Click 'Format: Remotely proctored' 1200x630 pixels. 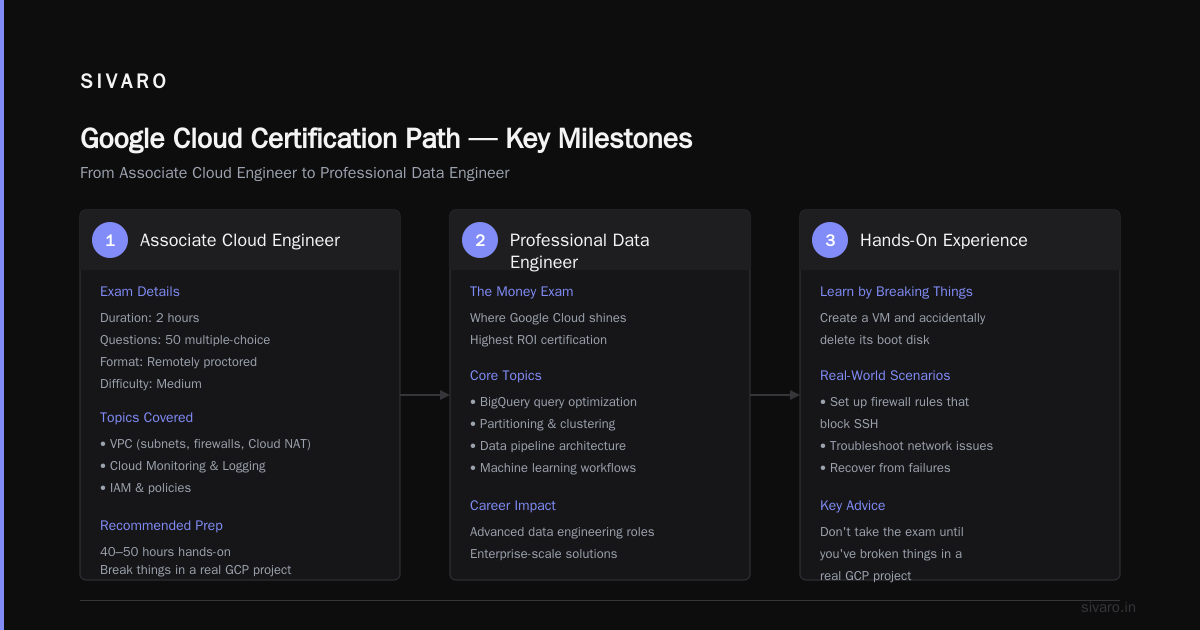(x=178, y=362)
